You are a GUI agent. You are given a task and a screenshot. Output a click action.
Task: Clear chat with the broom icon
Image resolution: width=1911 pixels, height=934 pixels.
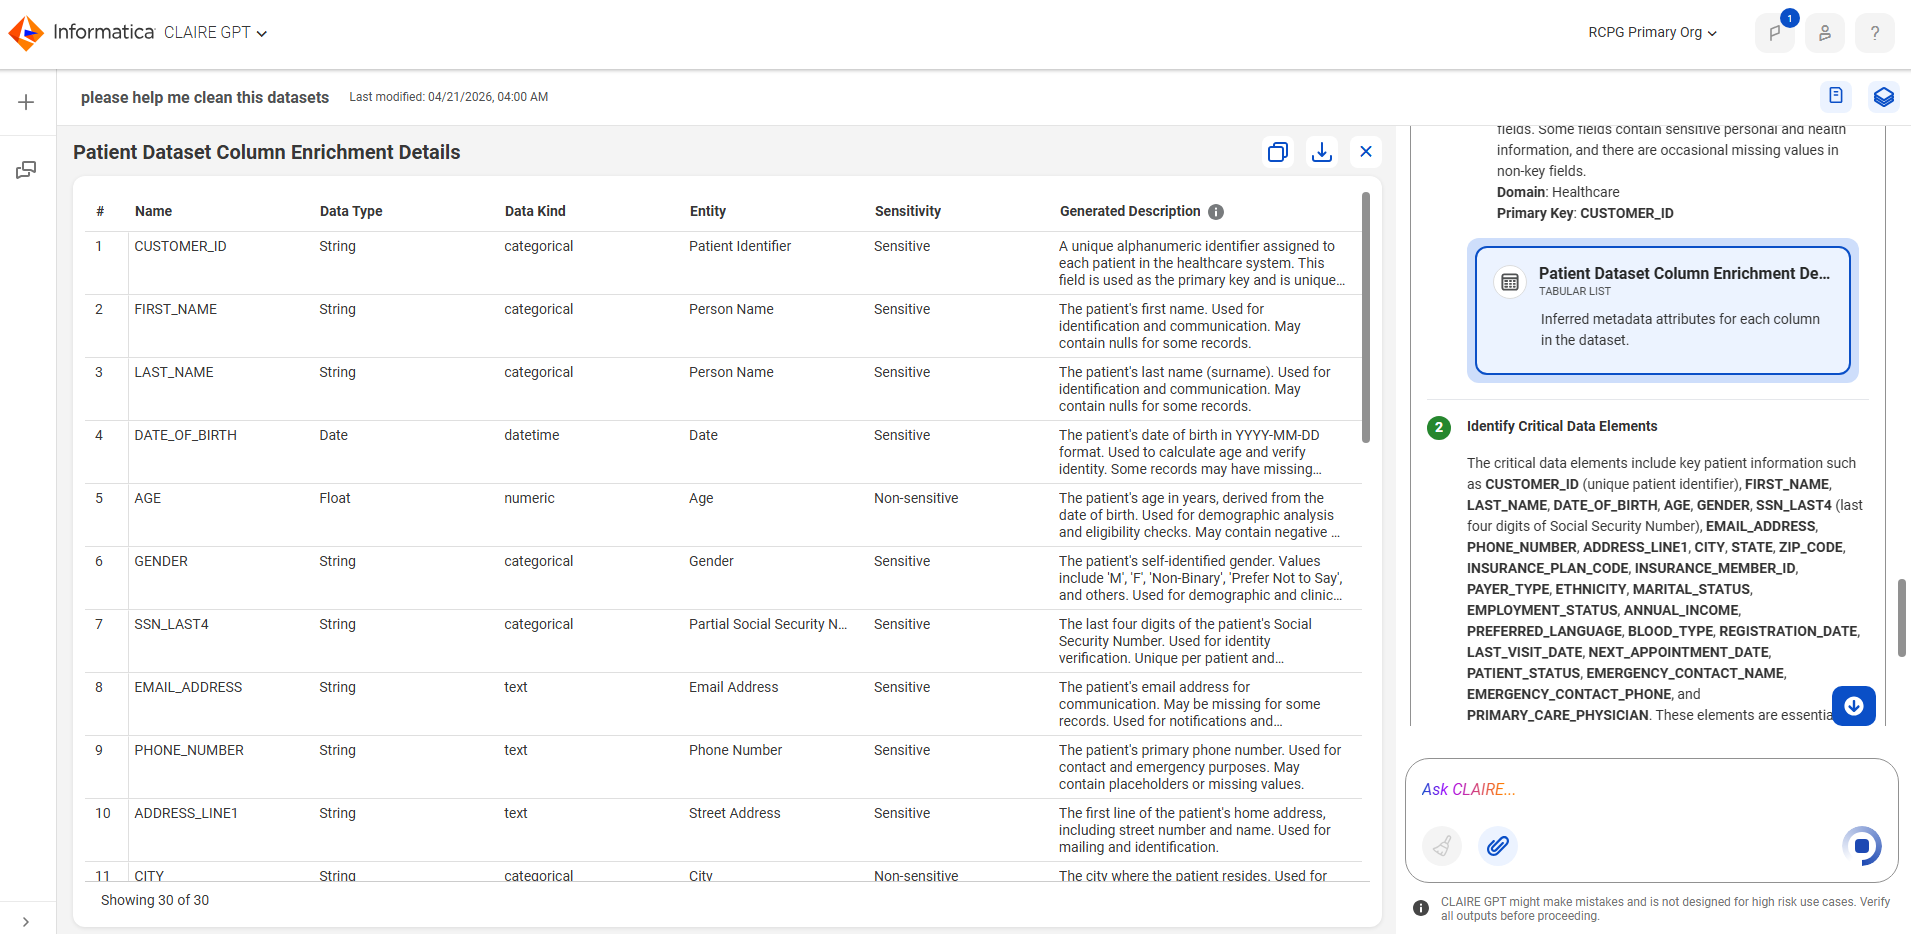(x=1442, y=846)
